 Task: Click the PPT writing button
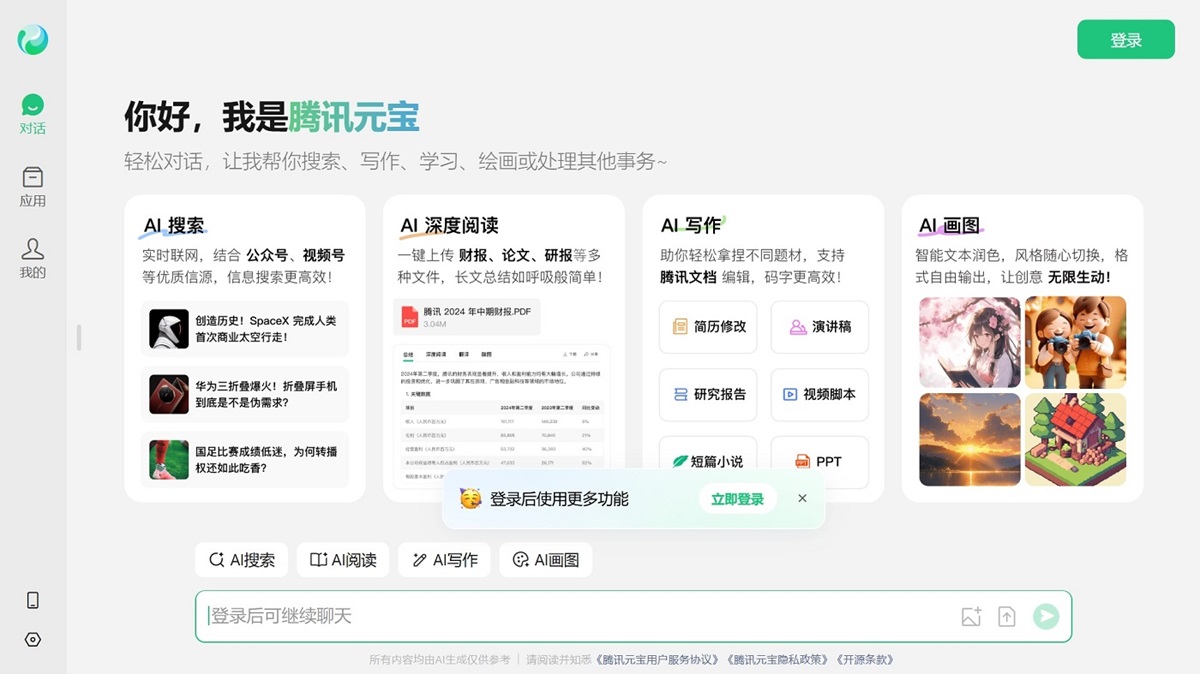click(x=820, y=462)
